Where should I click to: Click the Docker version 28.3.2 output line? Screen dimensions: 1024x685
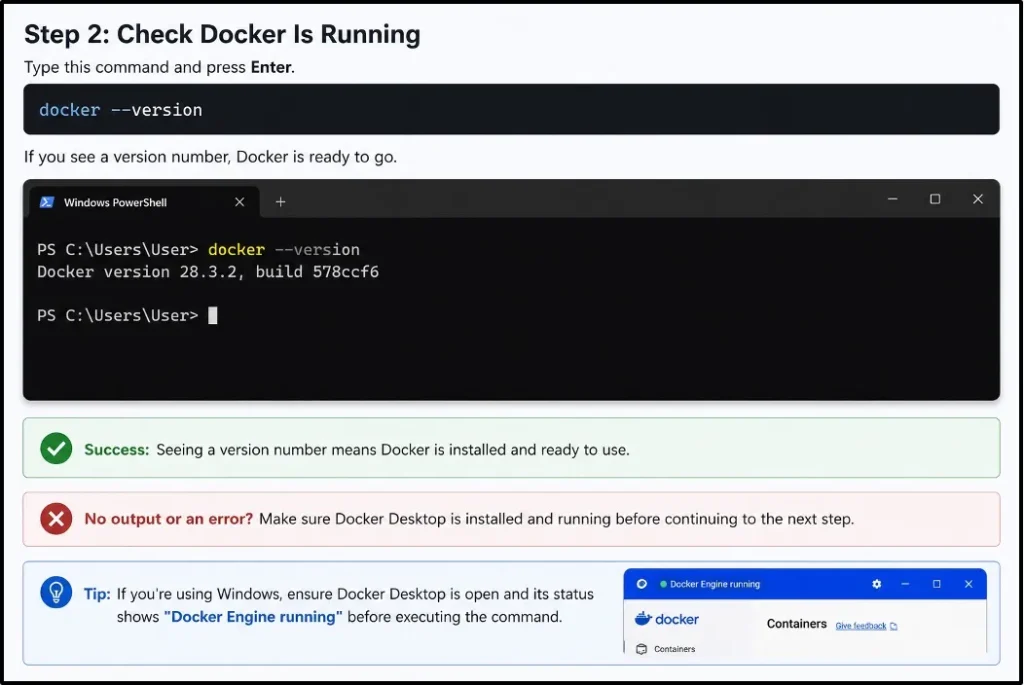(x=208, y=272)
